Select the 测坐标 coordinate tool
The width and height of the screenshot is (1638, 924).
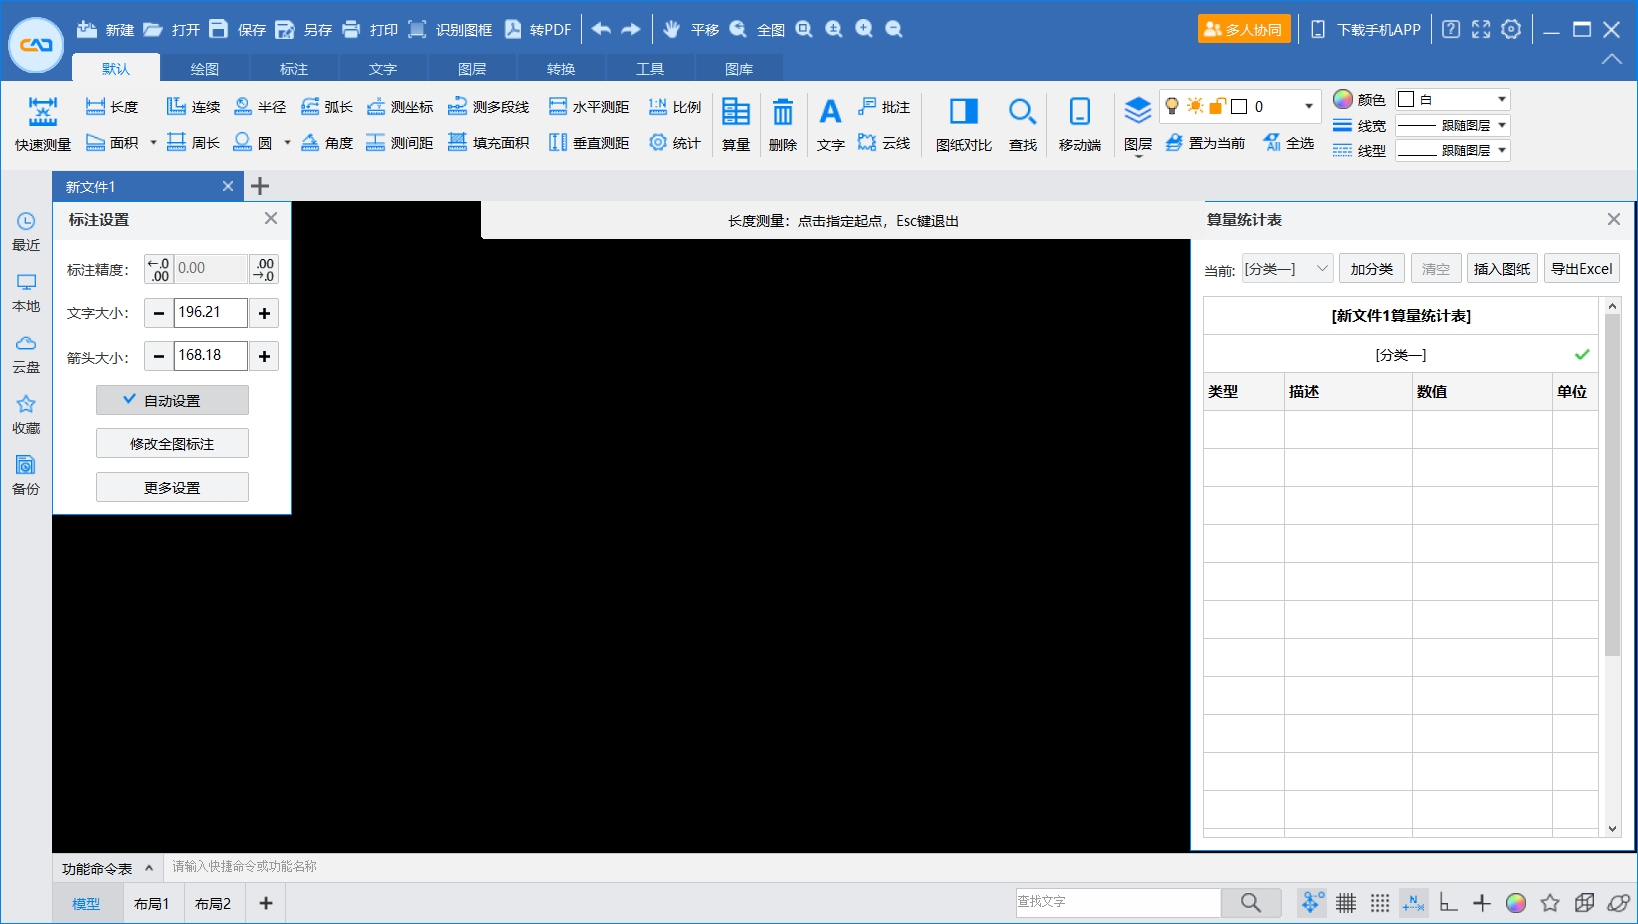pos(400,107)
